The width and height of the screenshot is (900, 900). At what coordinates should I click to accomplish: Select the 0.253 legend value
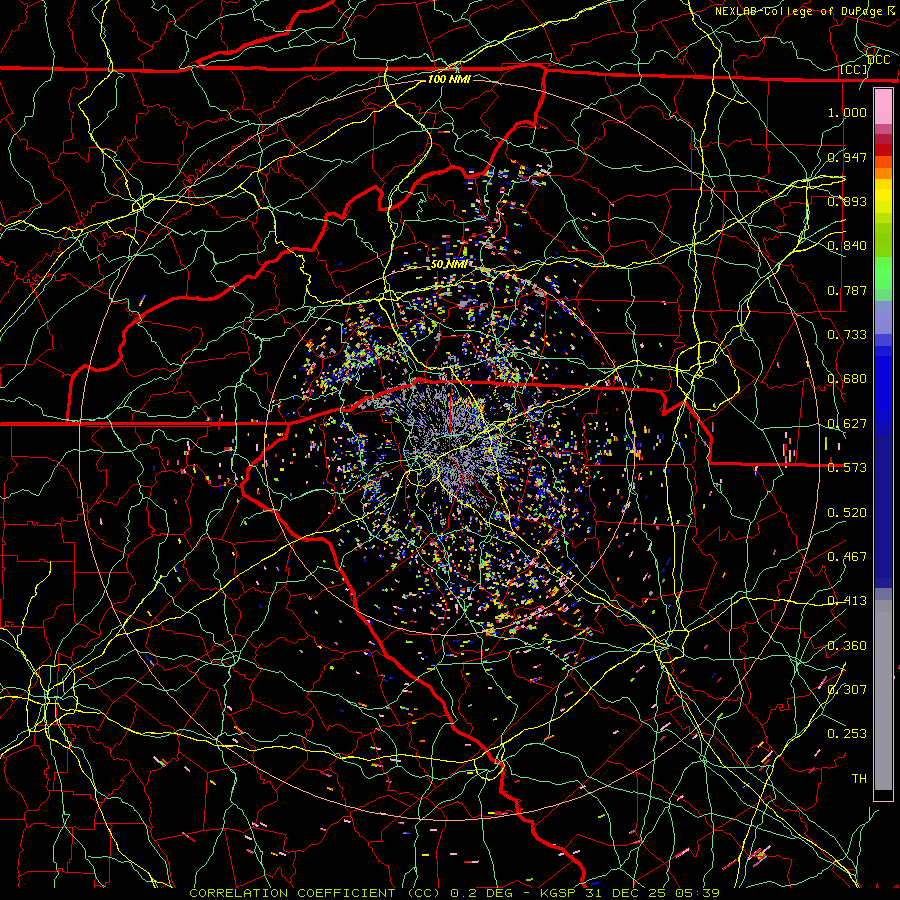(847, 734)
